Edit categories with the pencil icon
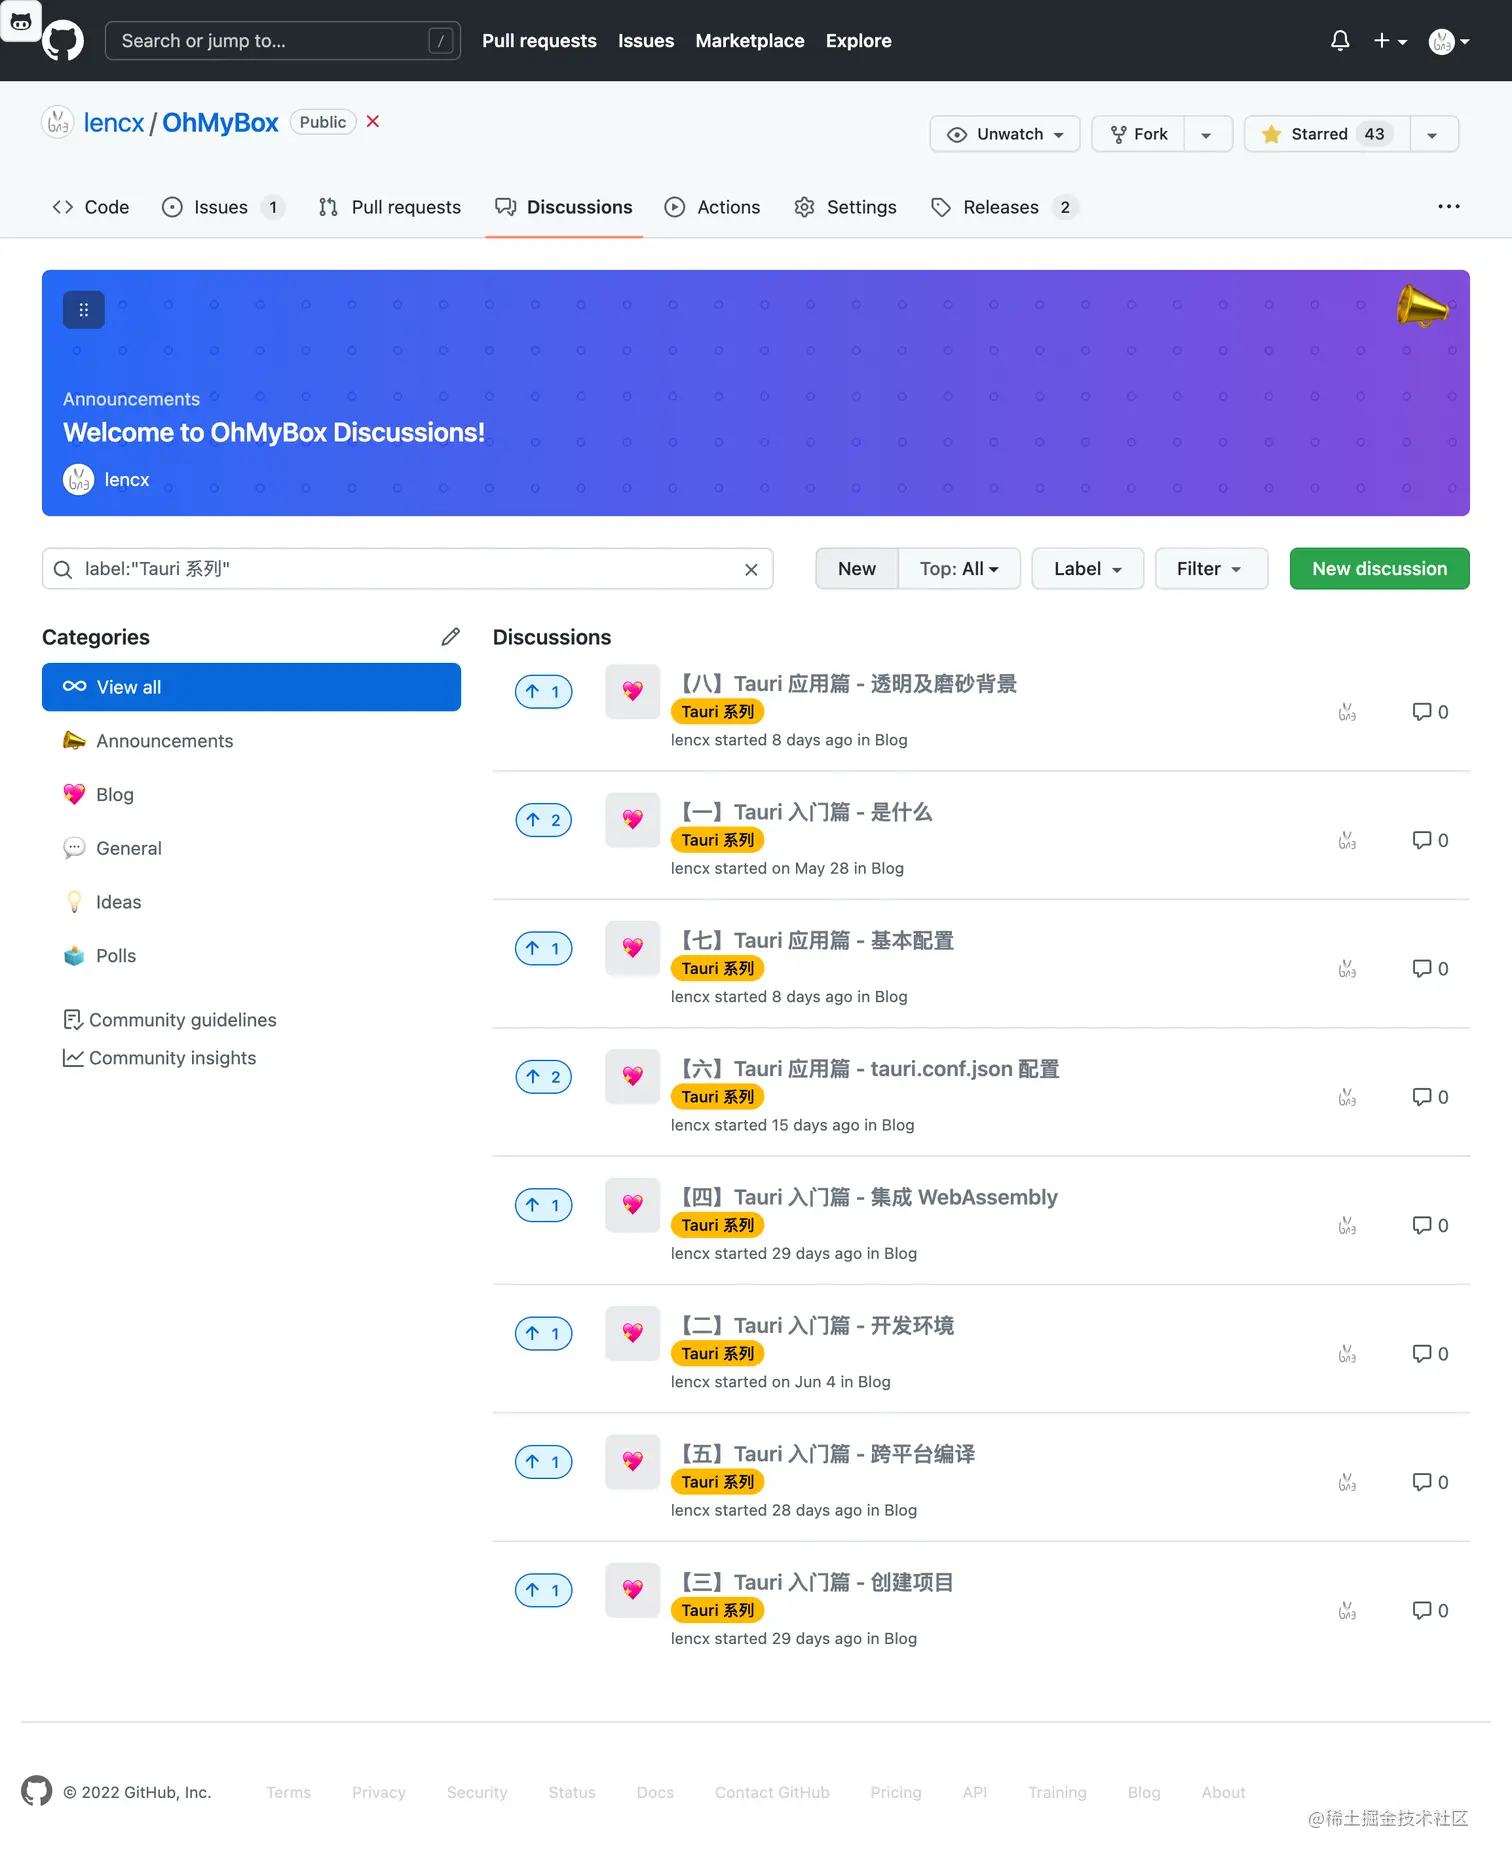Image resolution: width=1512 pixels, height=1872 pixels. (x=451, y=637)
